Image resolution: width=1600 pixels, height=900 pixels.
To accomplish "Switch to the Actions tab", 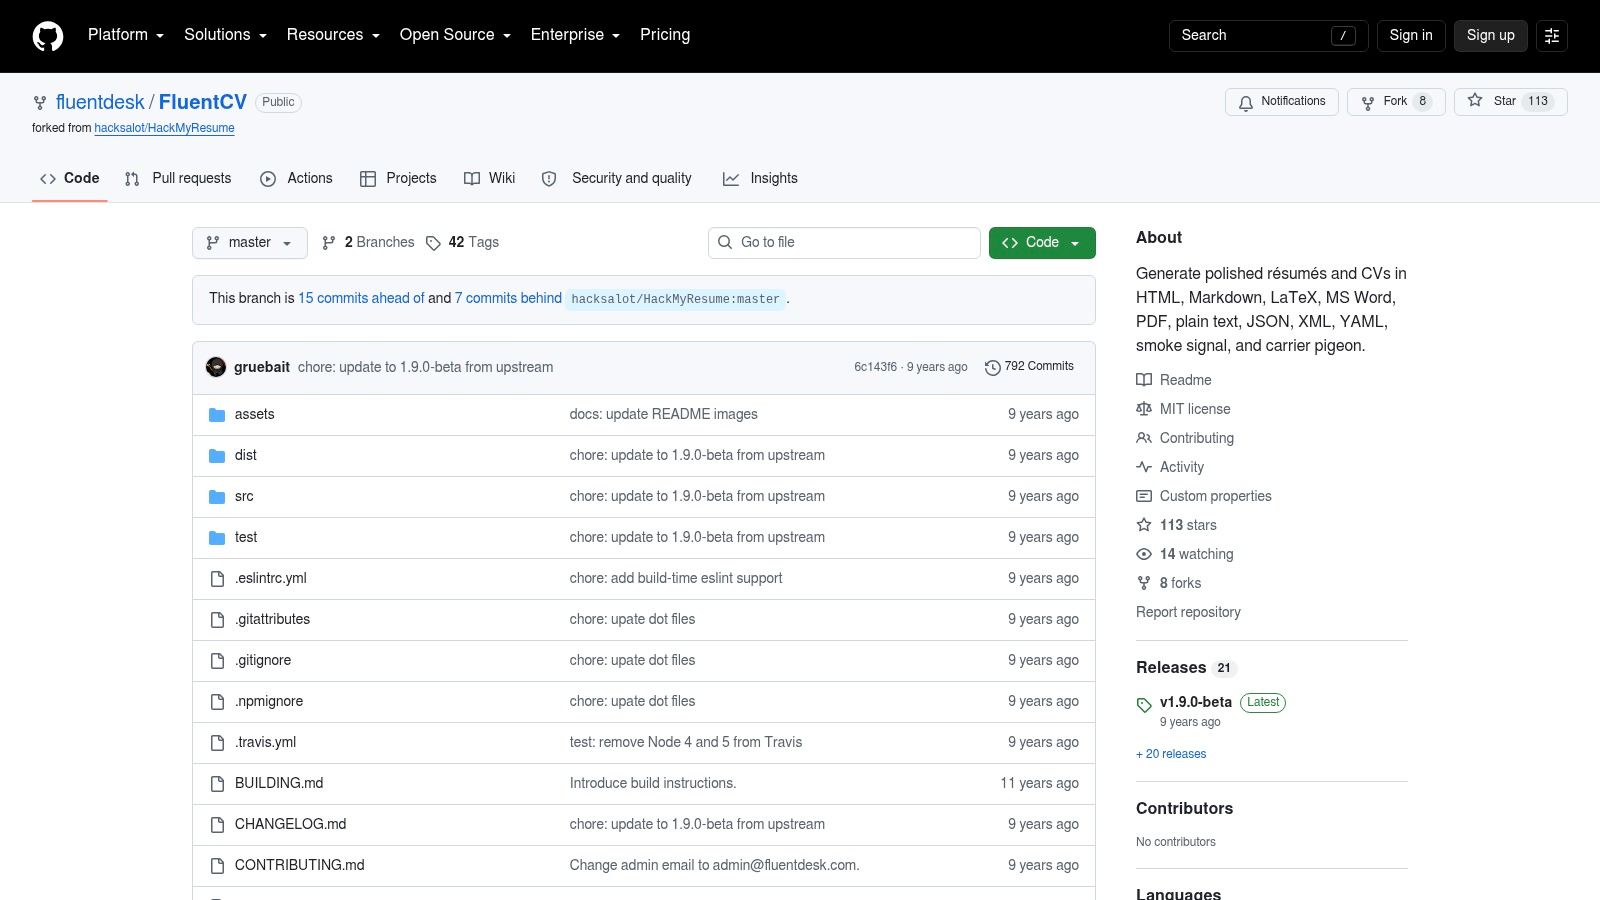I will pyautogui.click(x=296, y=178).
